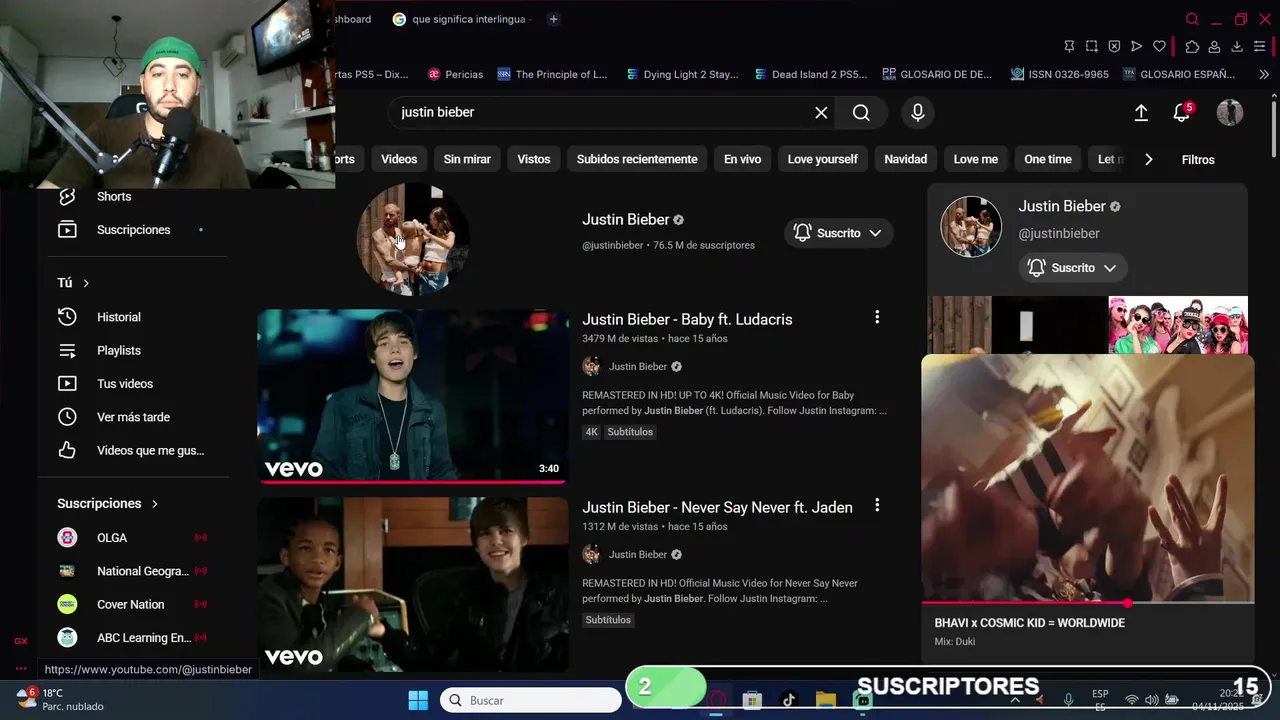Open the ISSN 0326-9965 bookmark
This screenshot has height=720, width=1280.
(x=1060, y=74)
